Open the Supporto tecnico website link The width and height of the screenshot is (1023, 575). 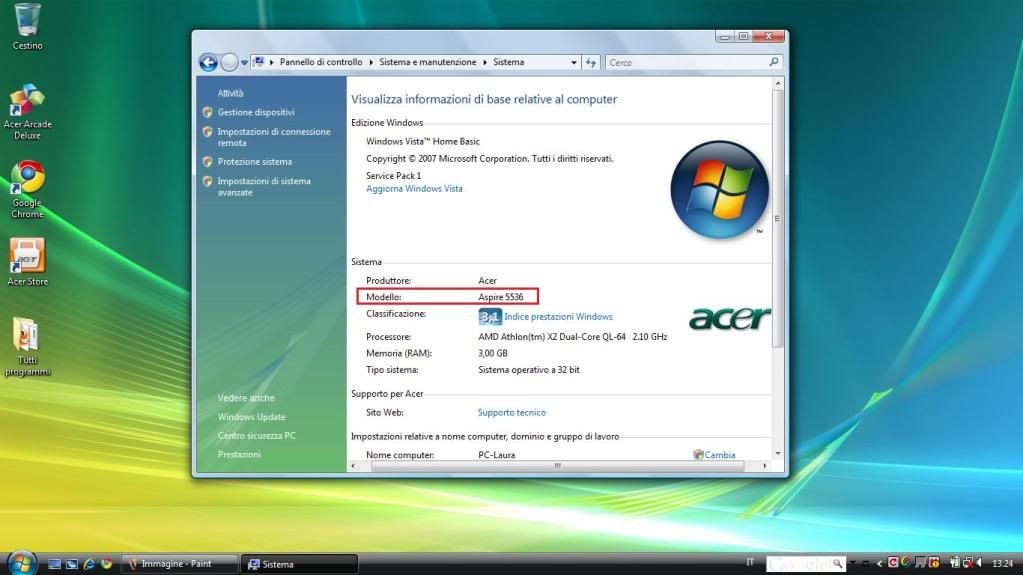pyautogui.click(x=512, y=412)
